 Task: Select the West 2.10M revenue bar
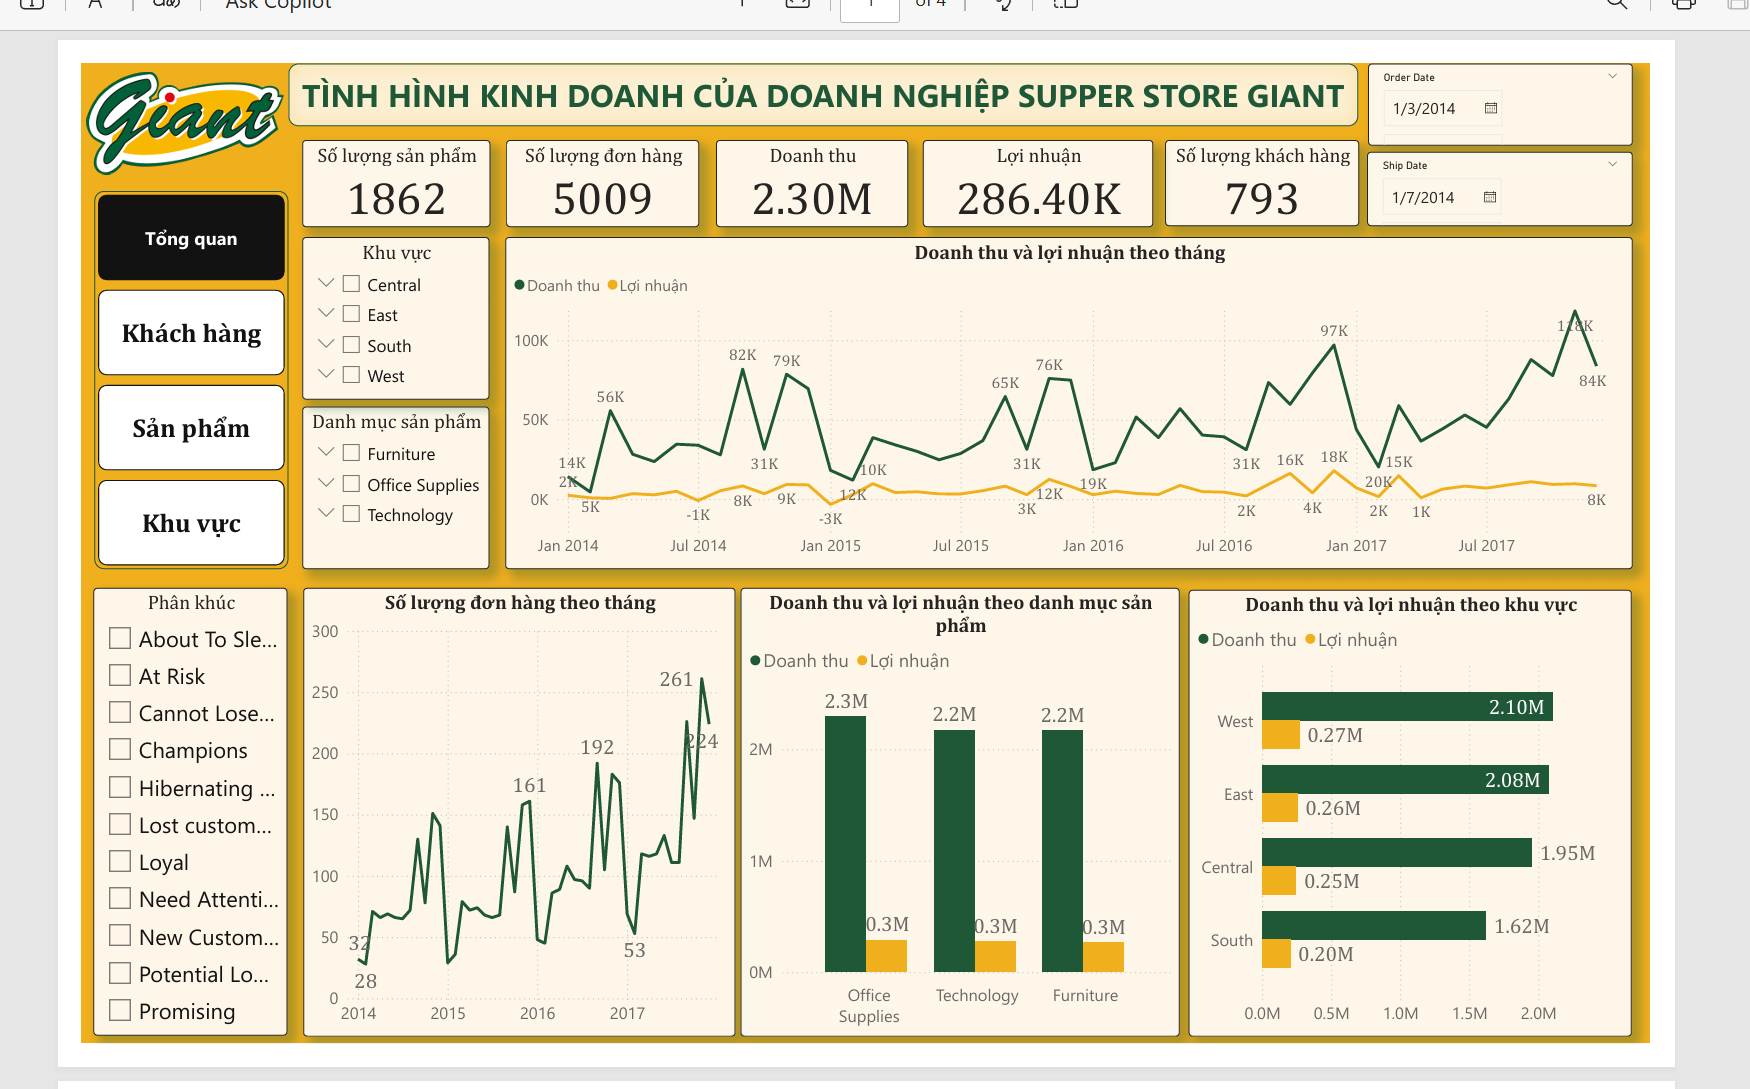tap(1407, 706)
